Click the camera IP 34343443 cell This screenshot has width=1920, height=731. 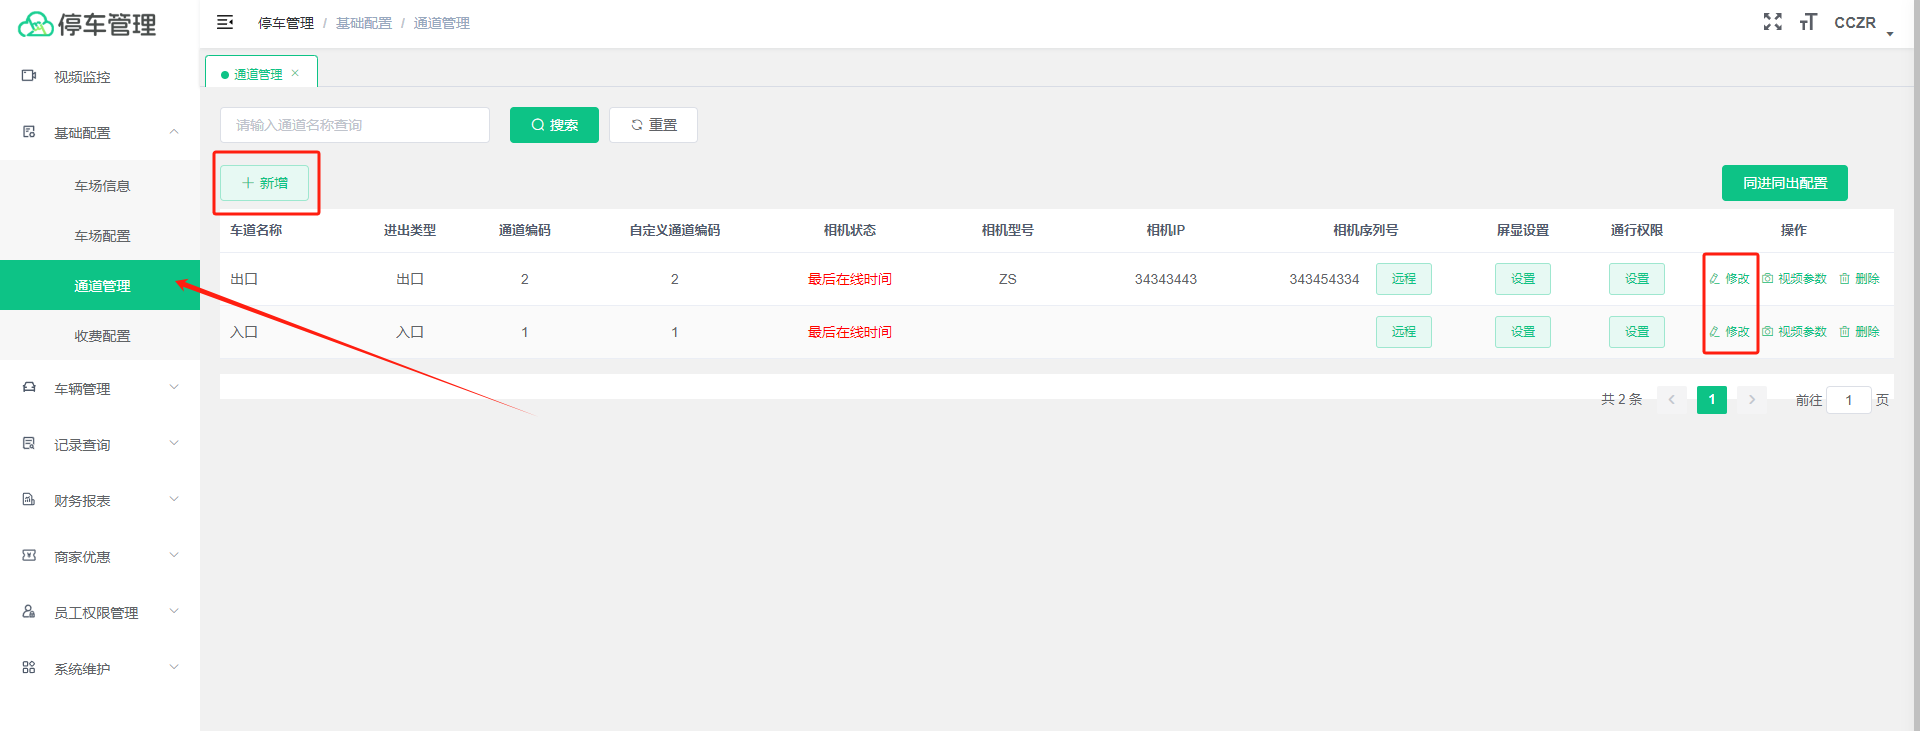click(x=1165, y=279)
